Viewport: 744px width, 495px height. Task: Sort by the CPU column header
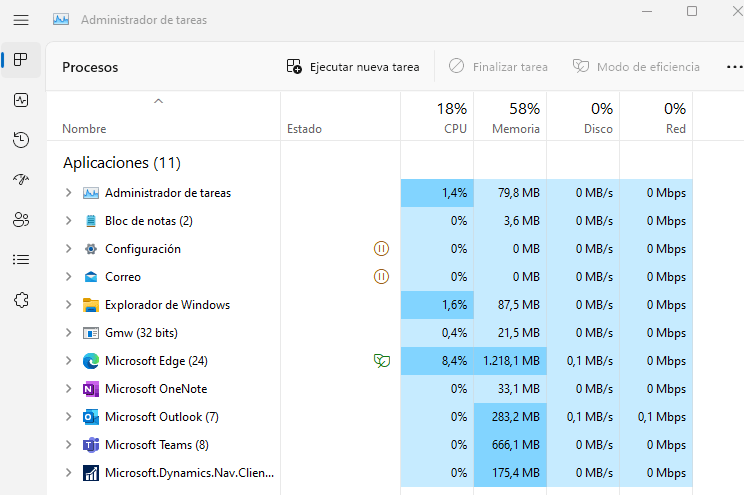click(x=437, y=117)
